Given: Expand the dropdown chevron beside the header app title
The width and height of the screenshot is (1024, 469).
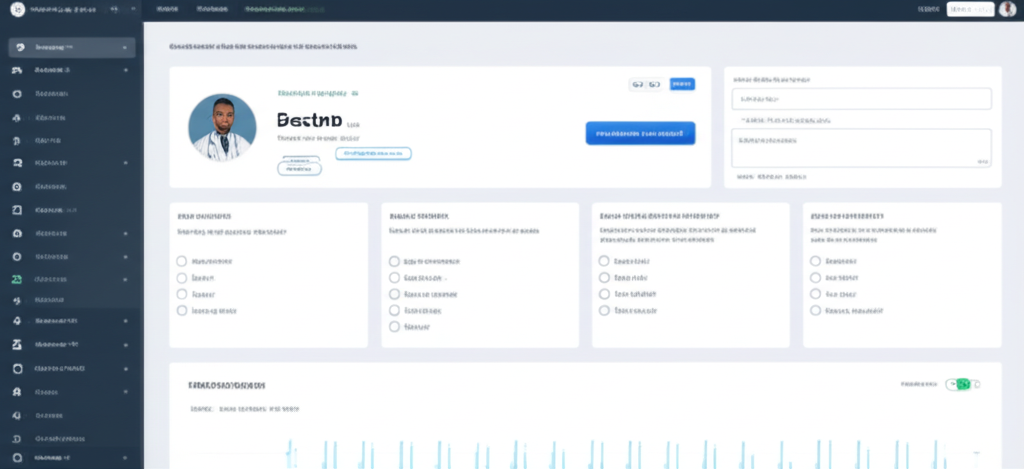Looking at the screenshot, I should (134, 10).
